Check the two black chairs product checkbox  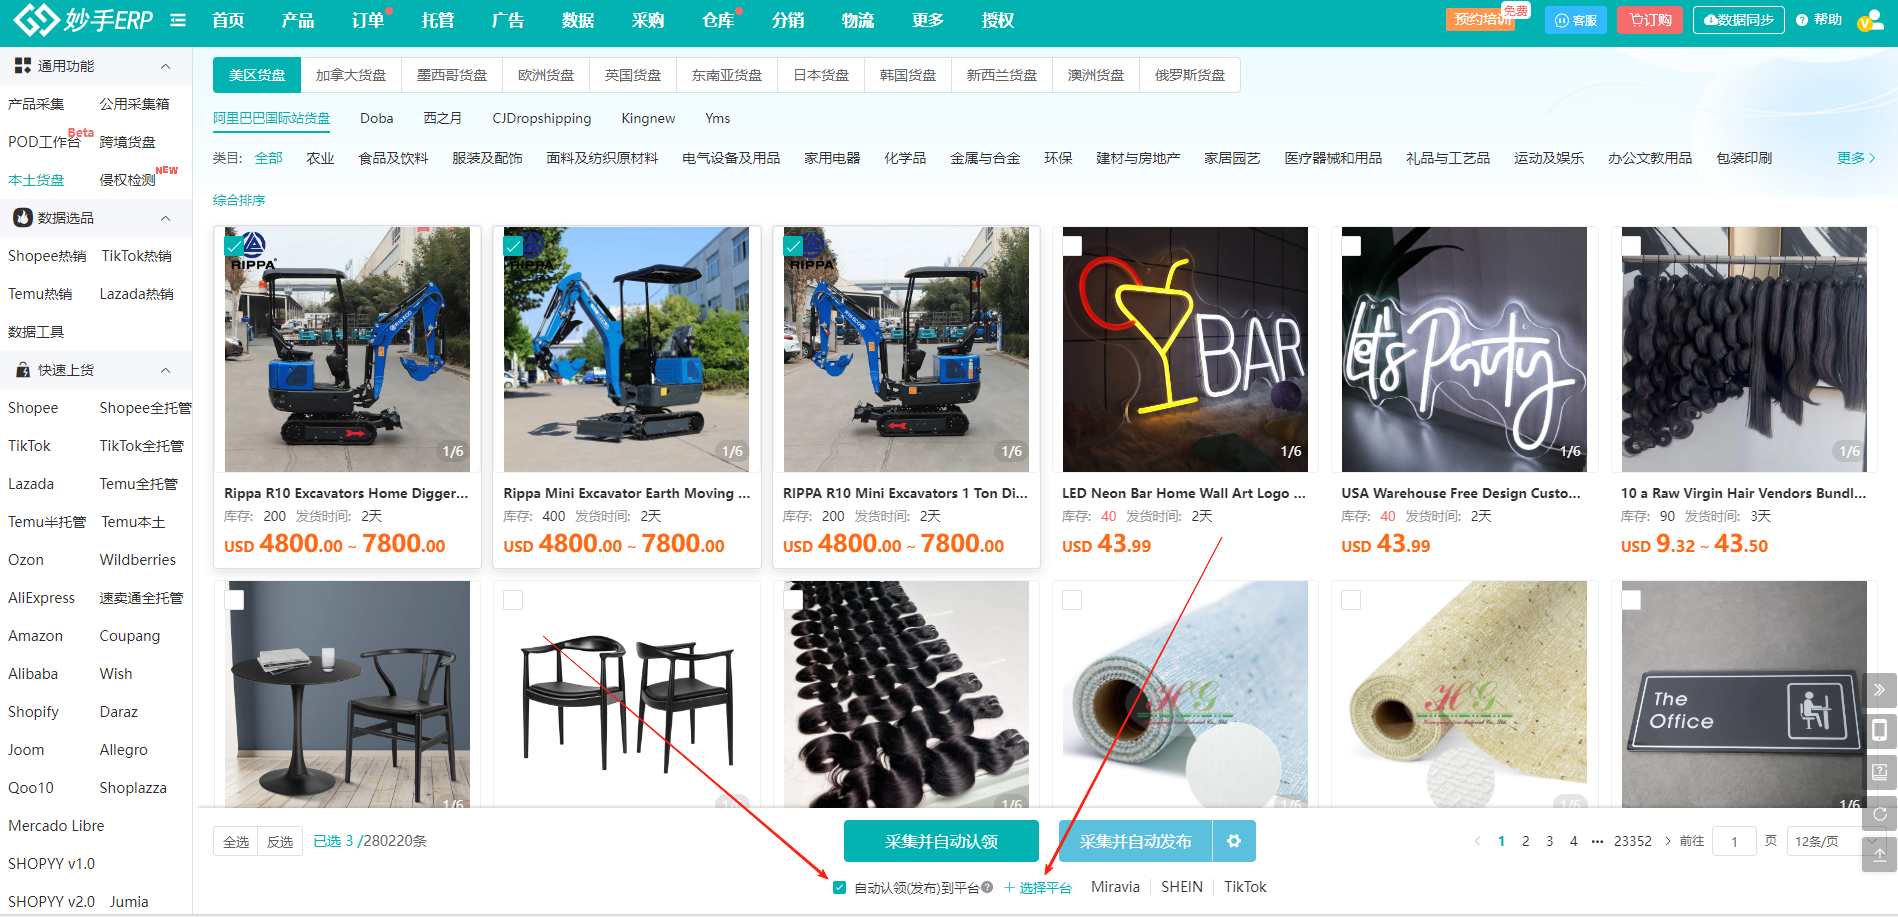pyautogui.click(x=513, y=600)
